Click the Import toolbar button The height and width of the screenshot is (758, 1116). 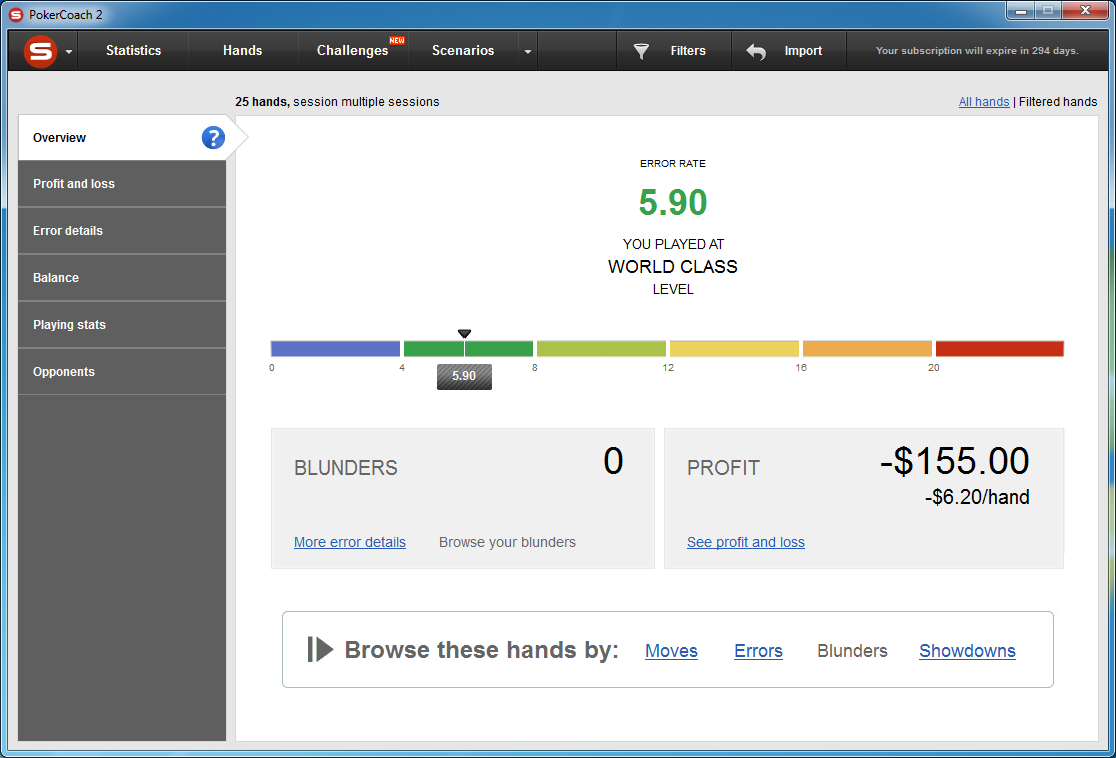[789, 51]
